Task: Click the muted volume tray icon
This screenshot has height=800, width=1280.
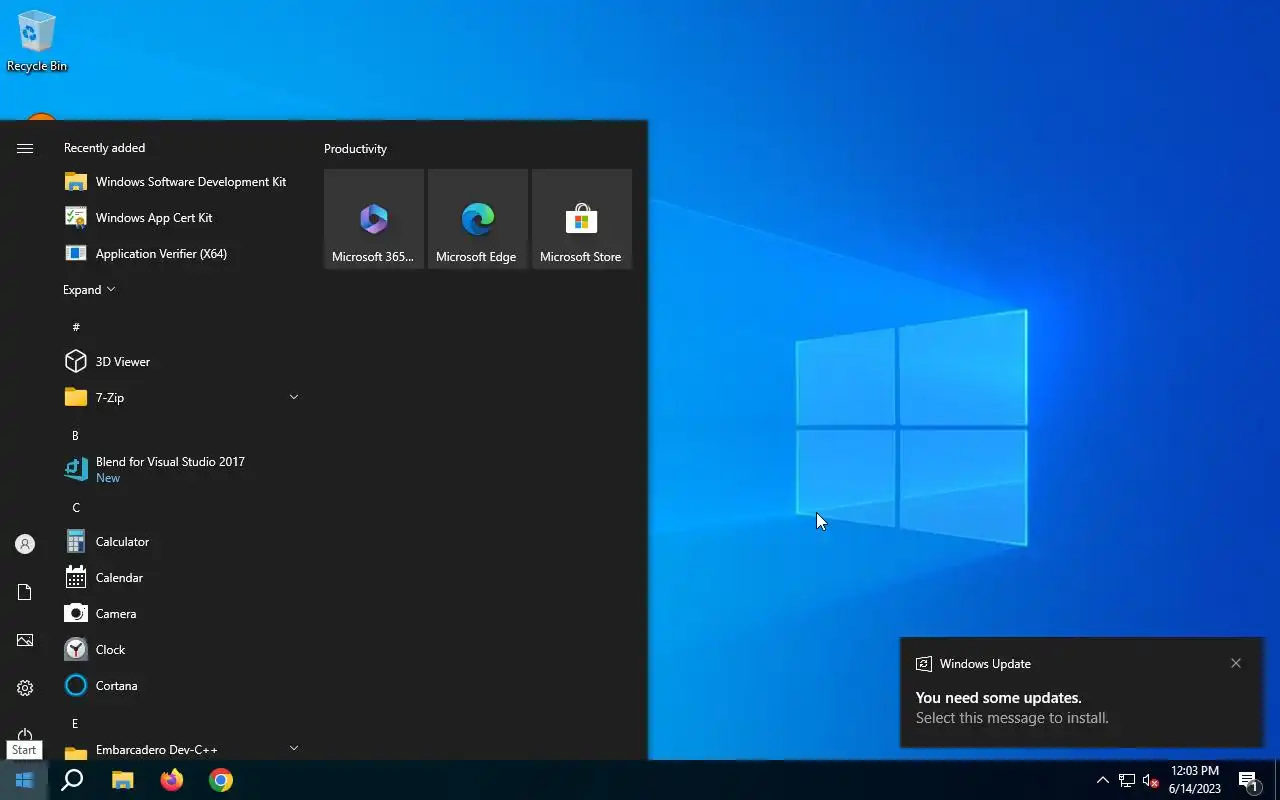Action: tap(1150, 780)
